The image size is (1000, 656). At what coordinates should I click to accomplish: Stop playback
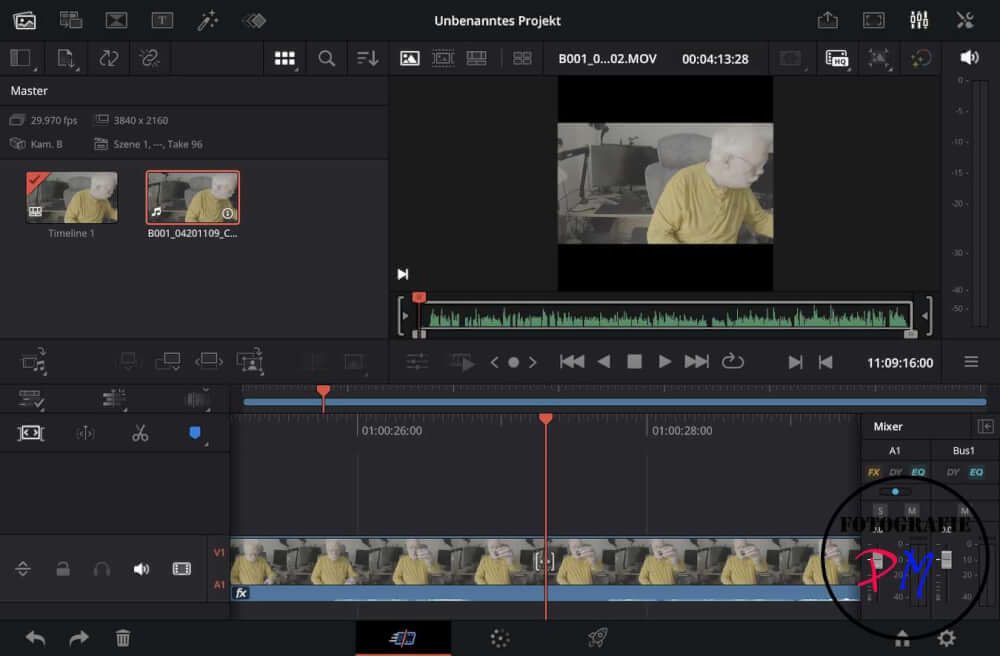[x=634, y=362]
